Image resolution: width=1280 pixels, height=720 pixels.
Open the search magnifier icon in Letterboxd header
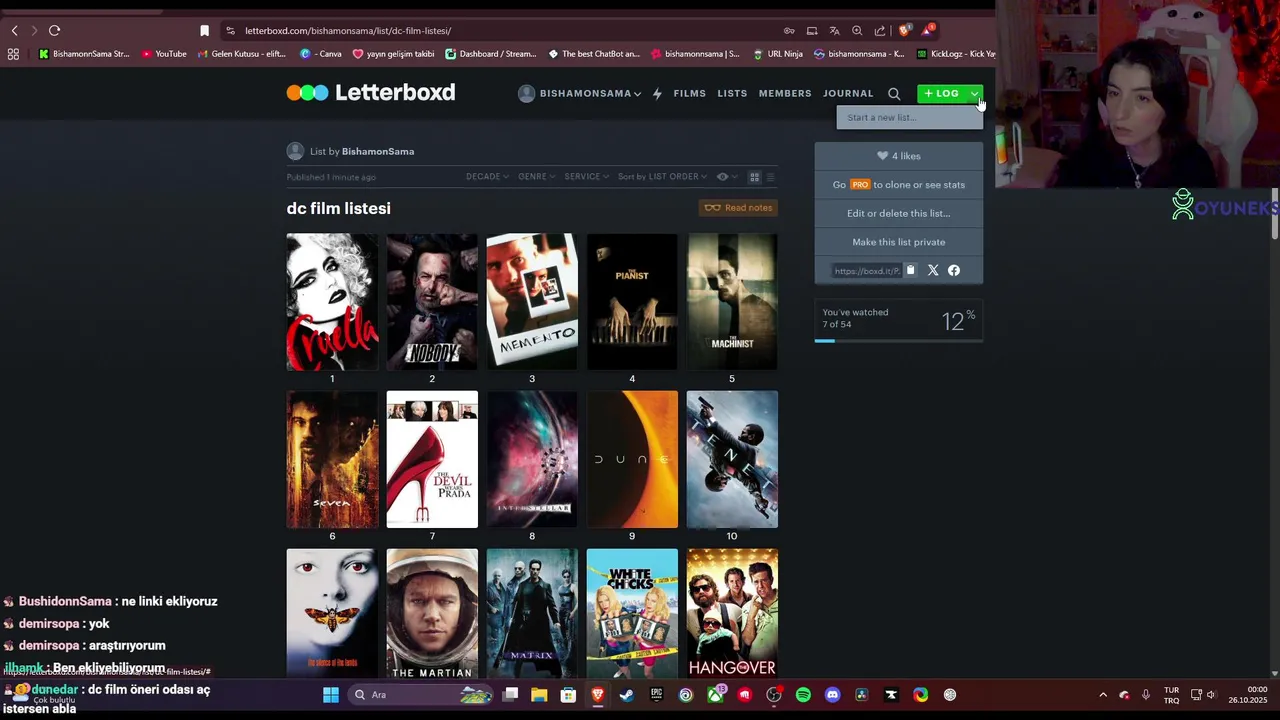tap(894, 94)
